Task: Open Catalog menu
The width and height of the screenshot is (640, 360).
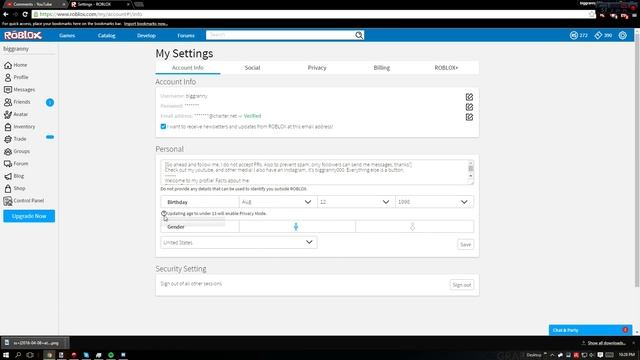Action: point(107,36)
